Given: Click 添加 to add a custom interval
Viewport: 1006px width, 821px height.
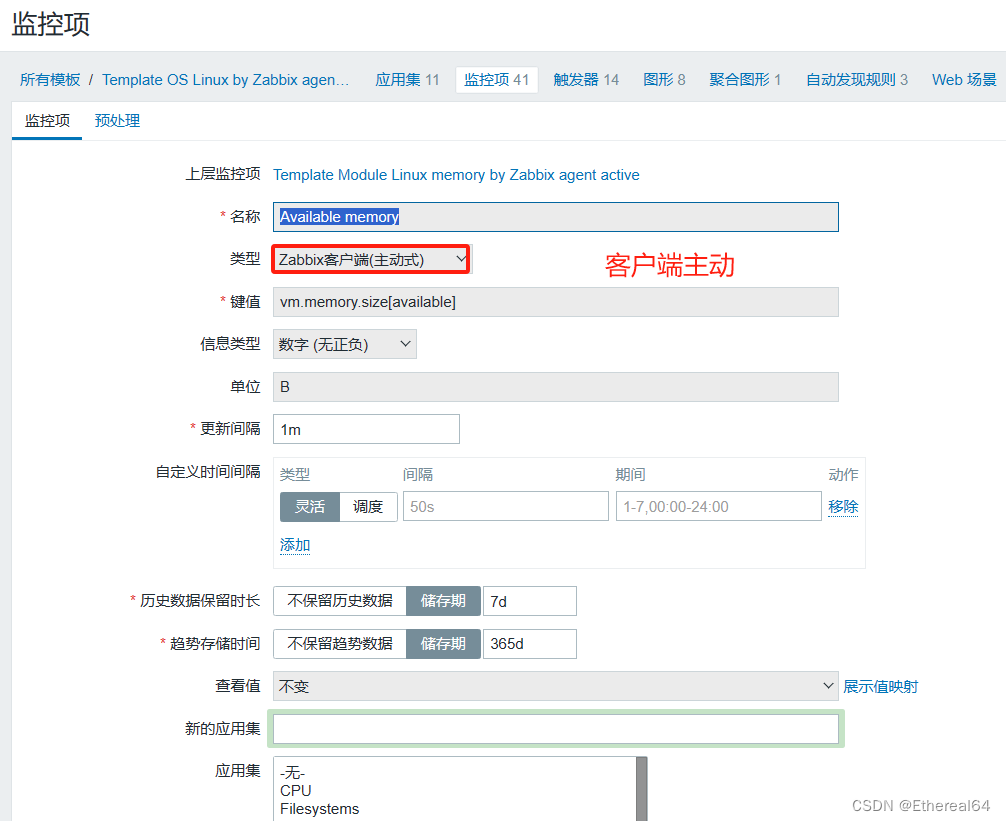Looking at the screenshot, I should tap(295, 545).
